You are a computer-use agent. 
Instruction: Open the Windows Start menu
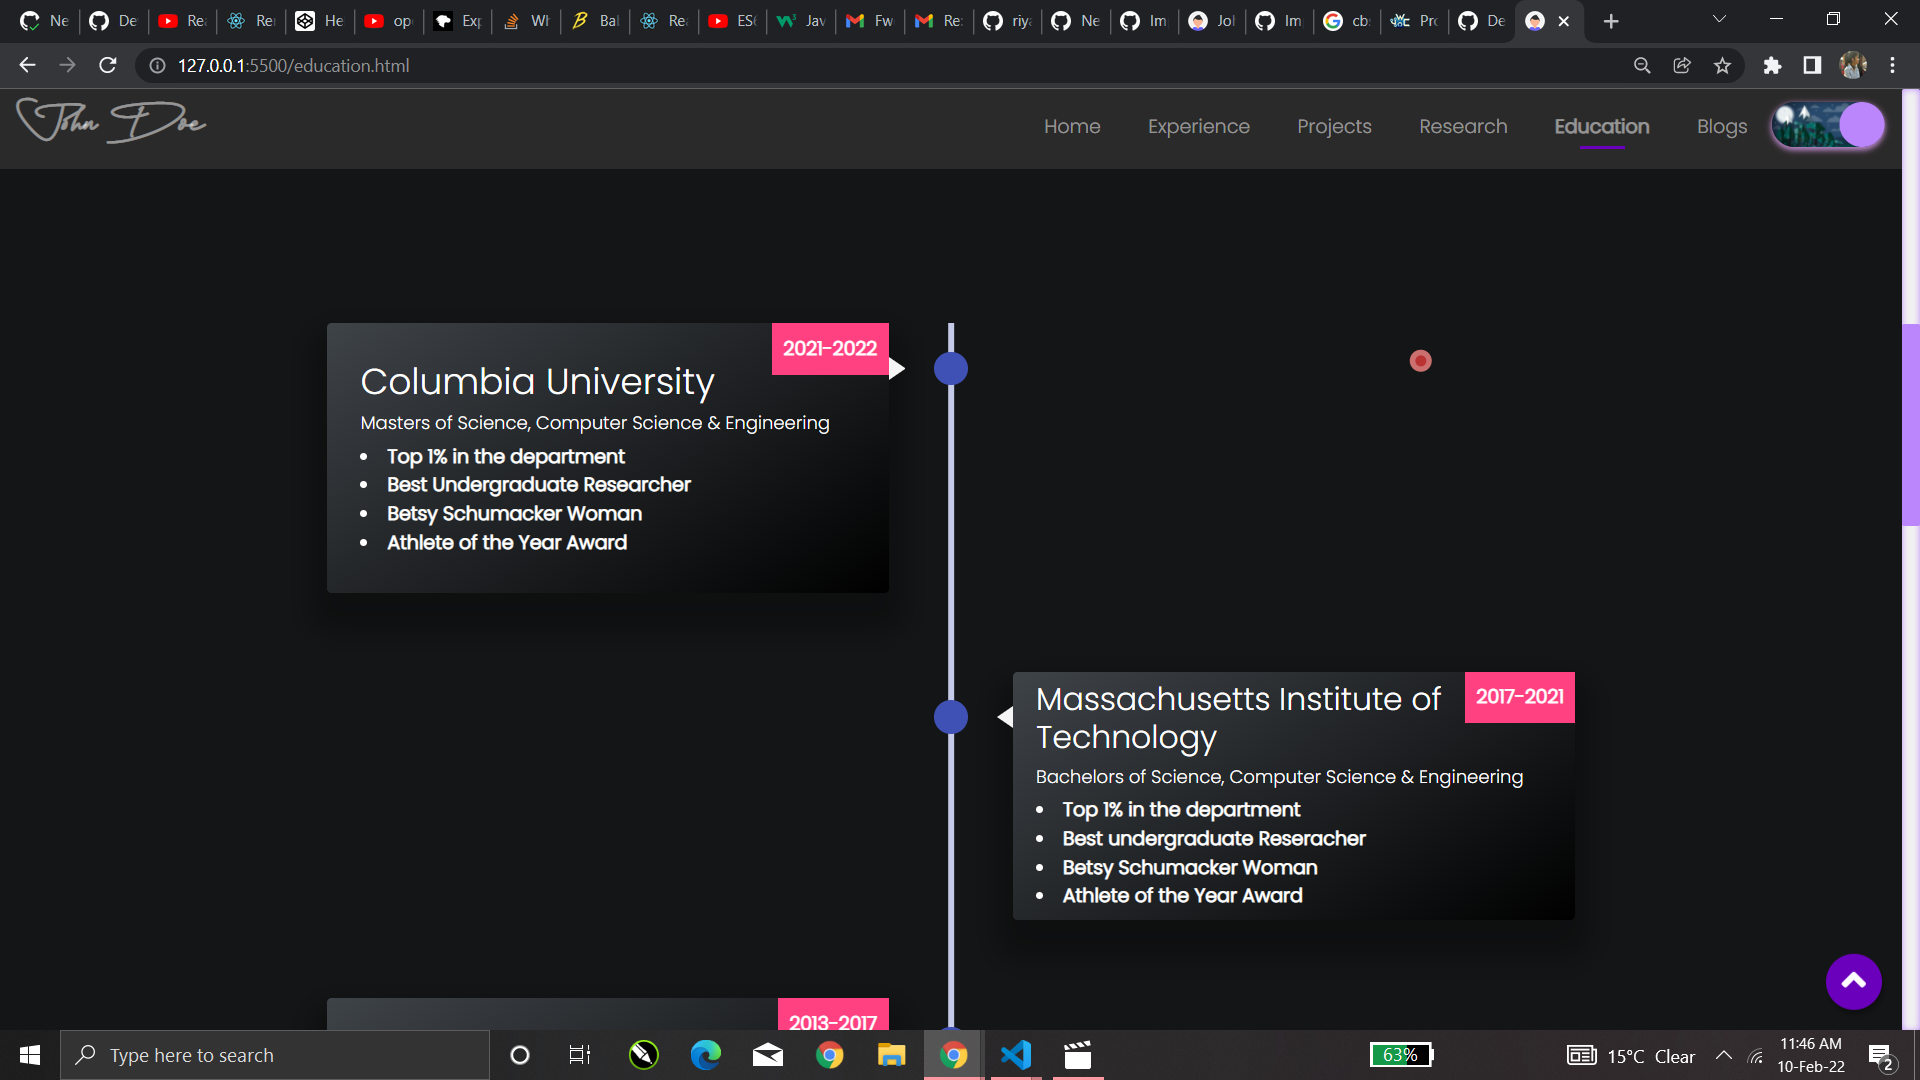click(x=29, y=1055)
